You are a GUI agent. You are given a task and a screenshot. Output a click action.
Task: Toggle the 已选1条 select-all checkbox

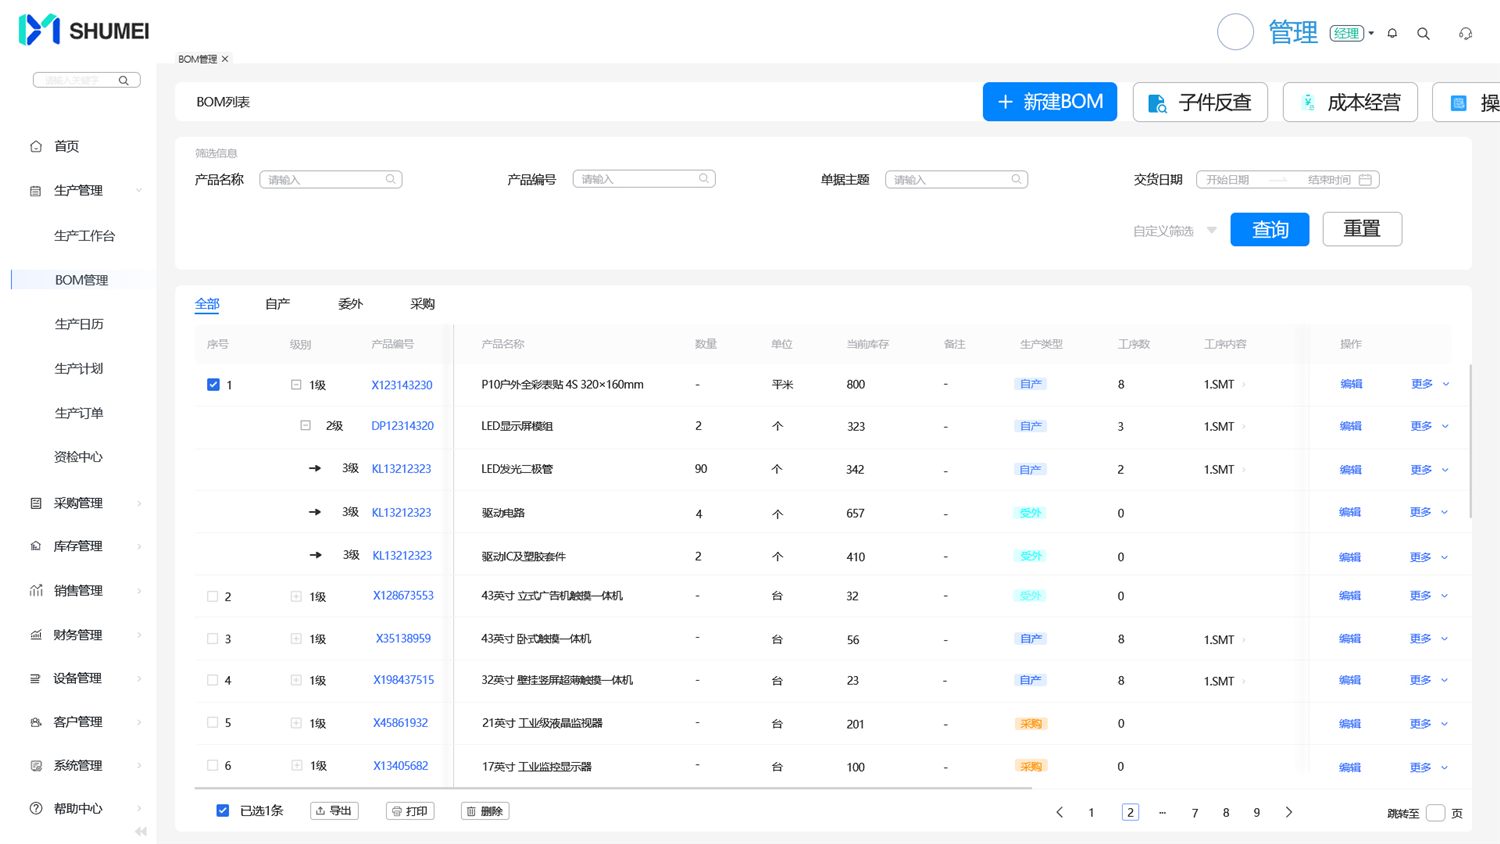(223, 810)
